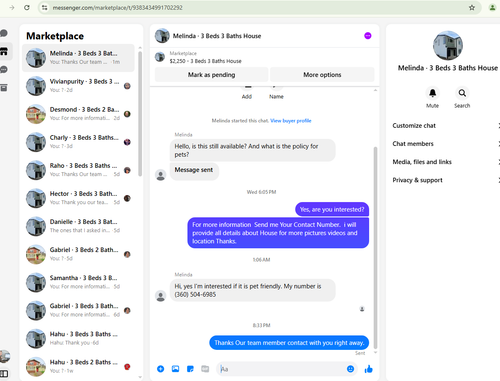Bookmark this page with the star icon
Viewport: 500px width, 381px height.
[x=472, y=7]
